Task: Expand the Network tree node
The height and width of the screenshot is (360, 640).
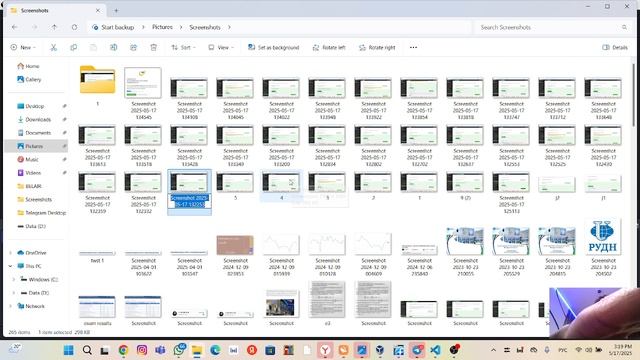Action: 11,306
